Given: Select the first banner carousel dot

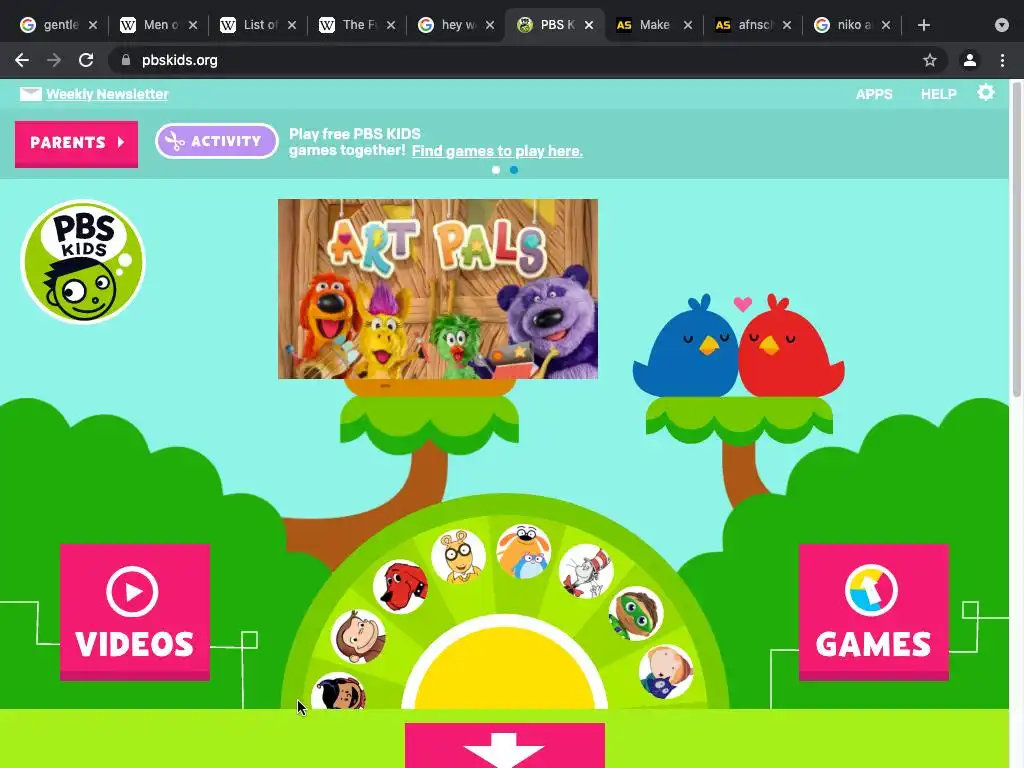Looking at the screenshot, I should (x=496, y=170).
